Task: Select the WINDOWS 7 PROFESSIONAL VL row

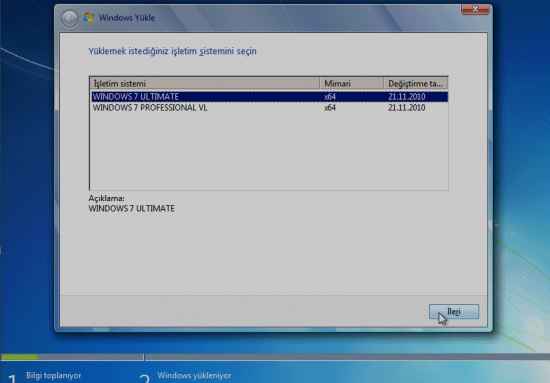Action: tap(269, 107)
